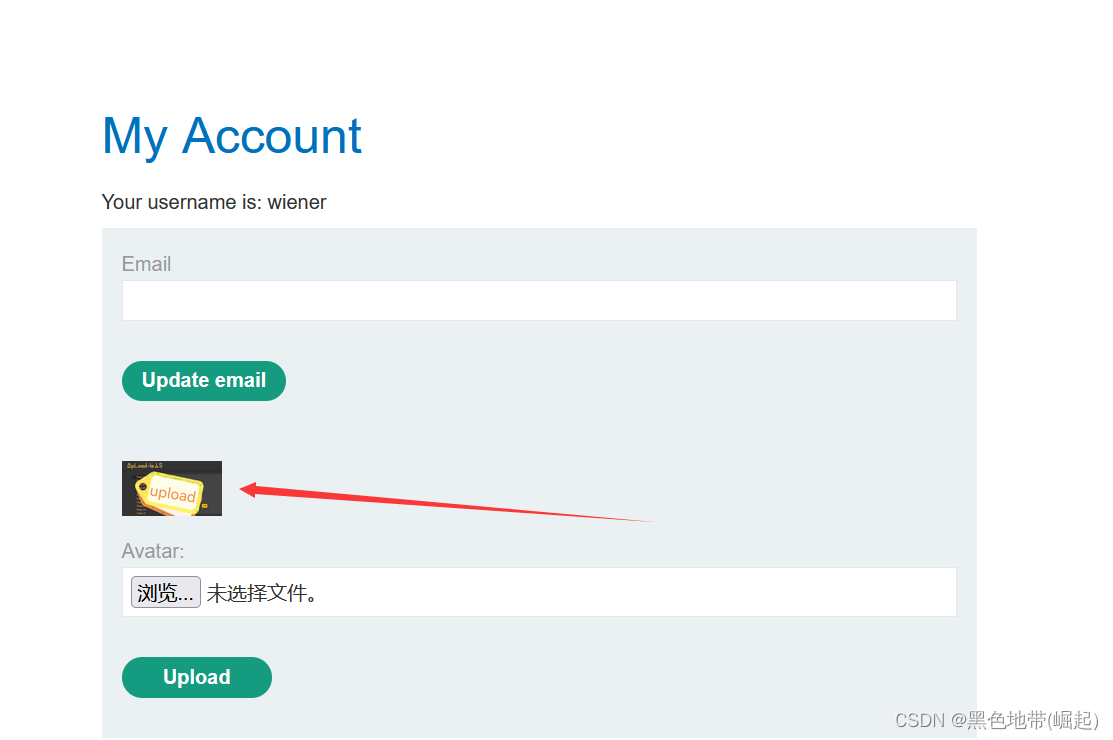1113x740 pixels.
Task: Select the My Account page heading
Action: point(231,136)
